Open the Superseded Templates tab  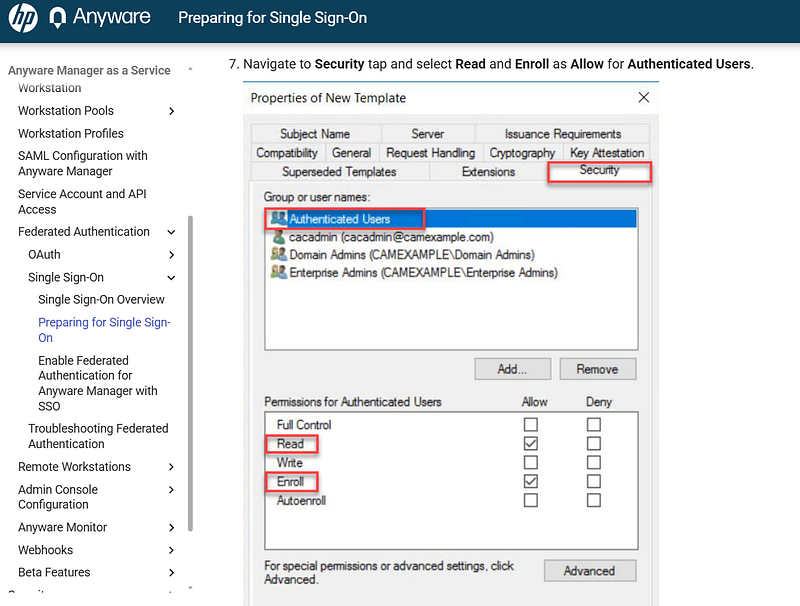[x=339, y=171]
